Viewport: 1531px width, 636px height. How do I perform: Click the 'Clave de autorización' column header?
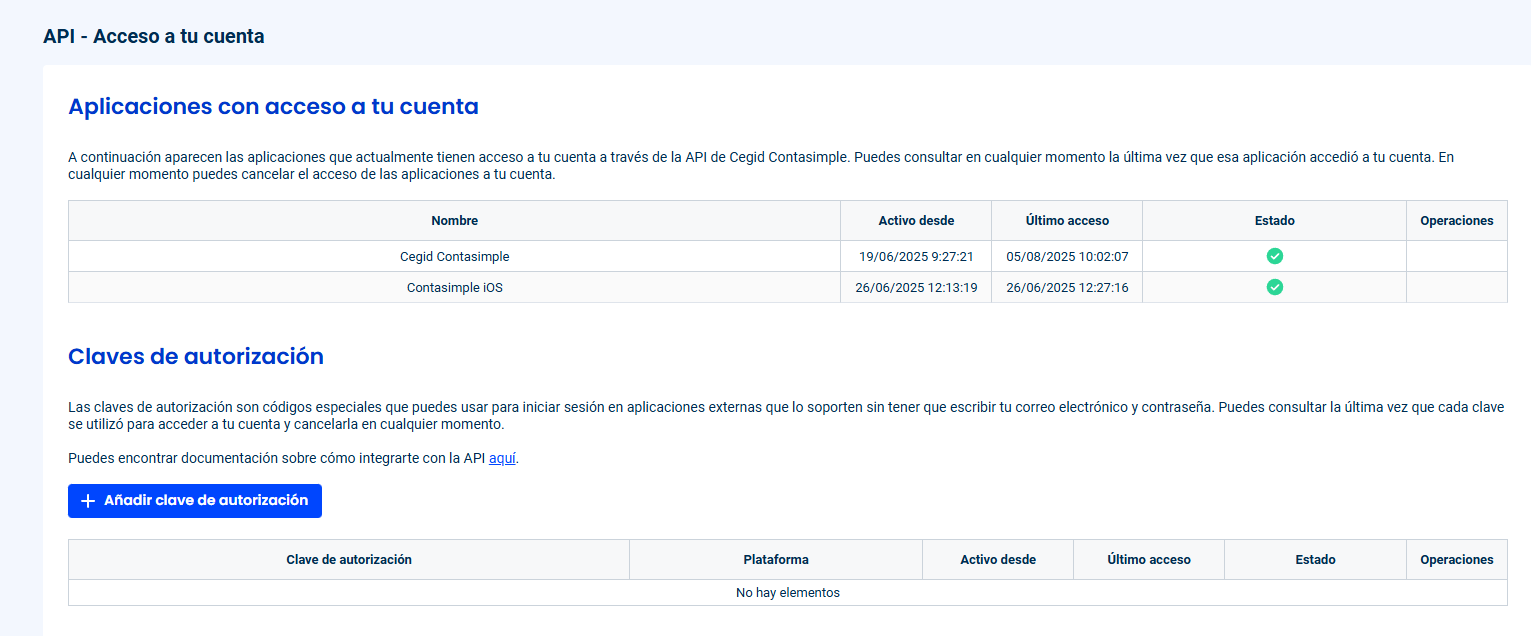tap(349, 560)
